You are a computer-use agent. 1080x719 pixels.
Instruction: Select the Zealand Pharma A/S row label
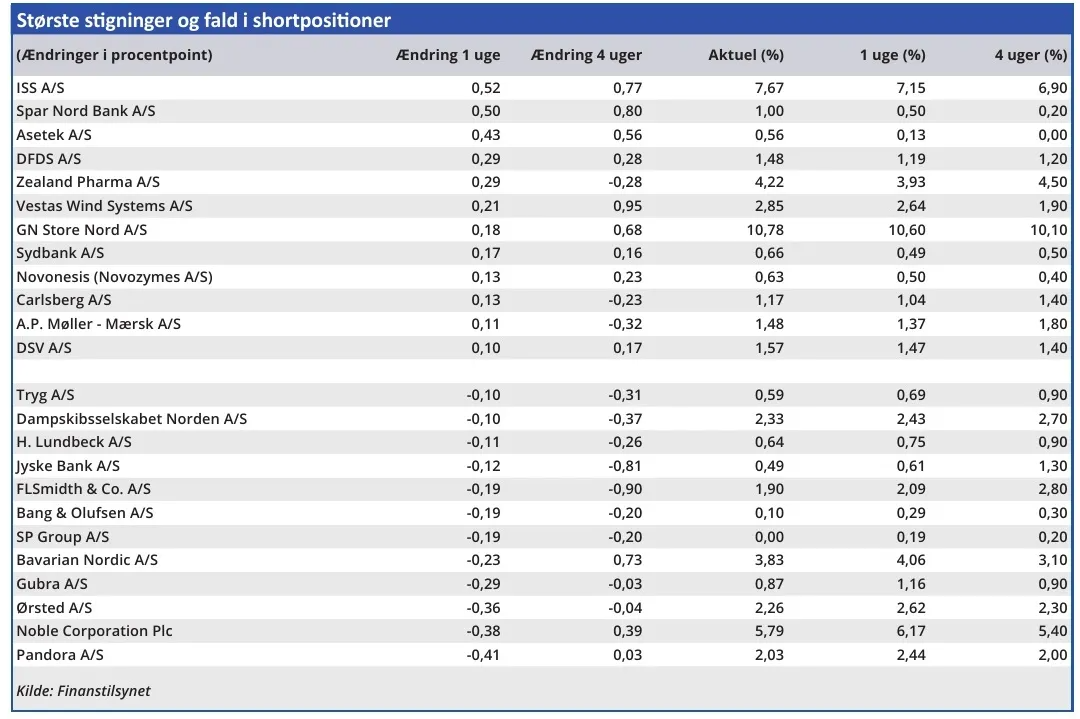coord(88,182)
